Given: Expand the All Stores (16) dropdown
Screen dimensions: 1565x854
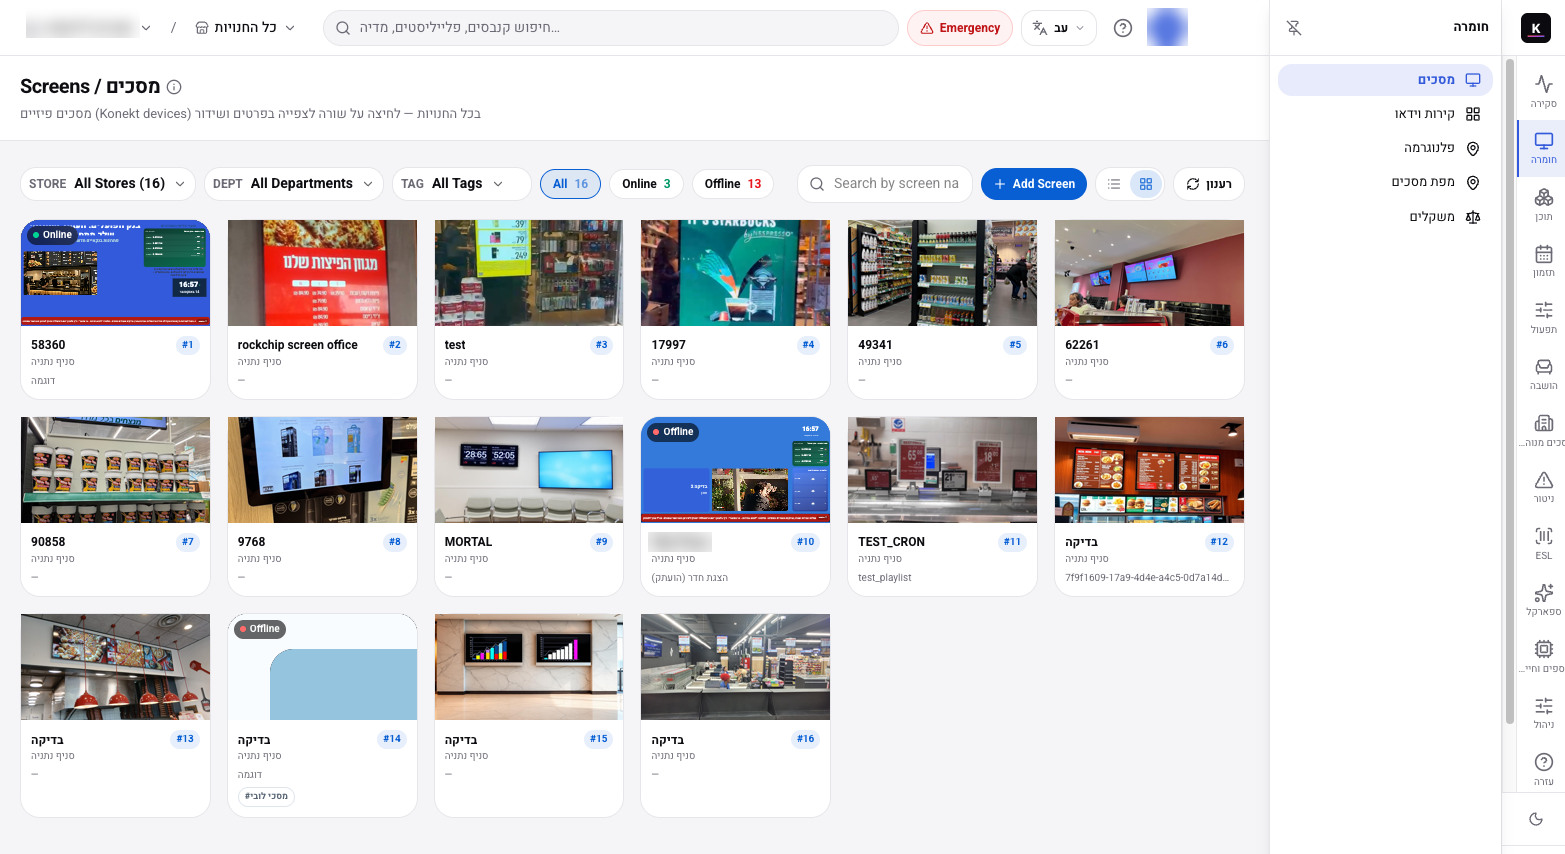Looking at the screenshot, I should [x=108, y=184].
